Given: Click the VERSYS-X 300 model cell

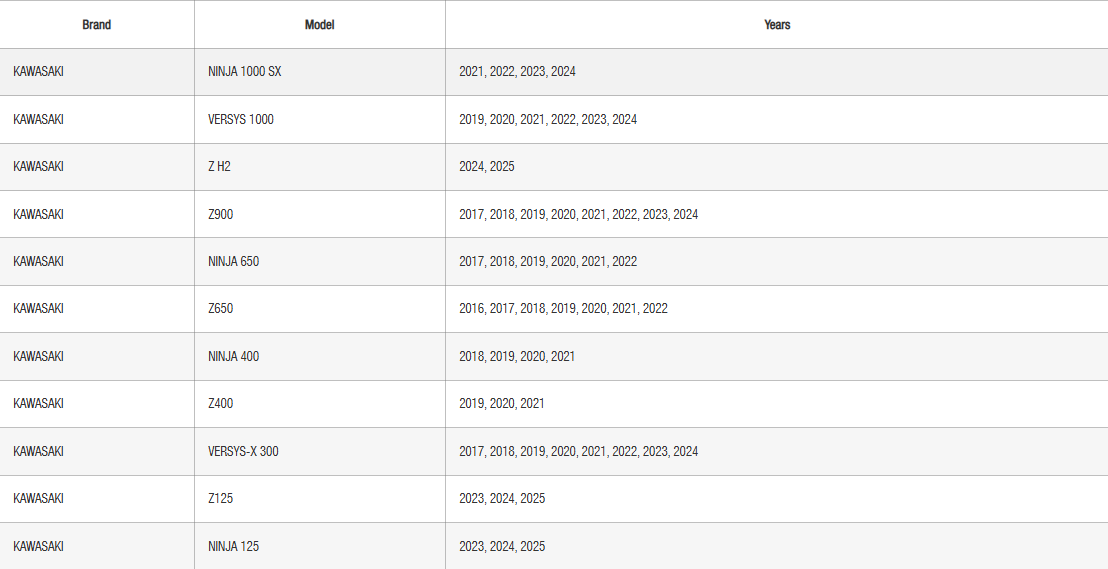Looking at the screenshot, I should click(x=243, y=451).
